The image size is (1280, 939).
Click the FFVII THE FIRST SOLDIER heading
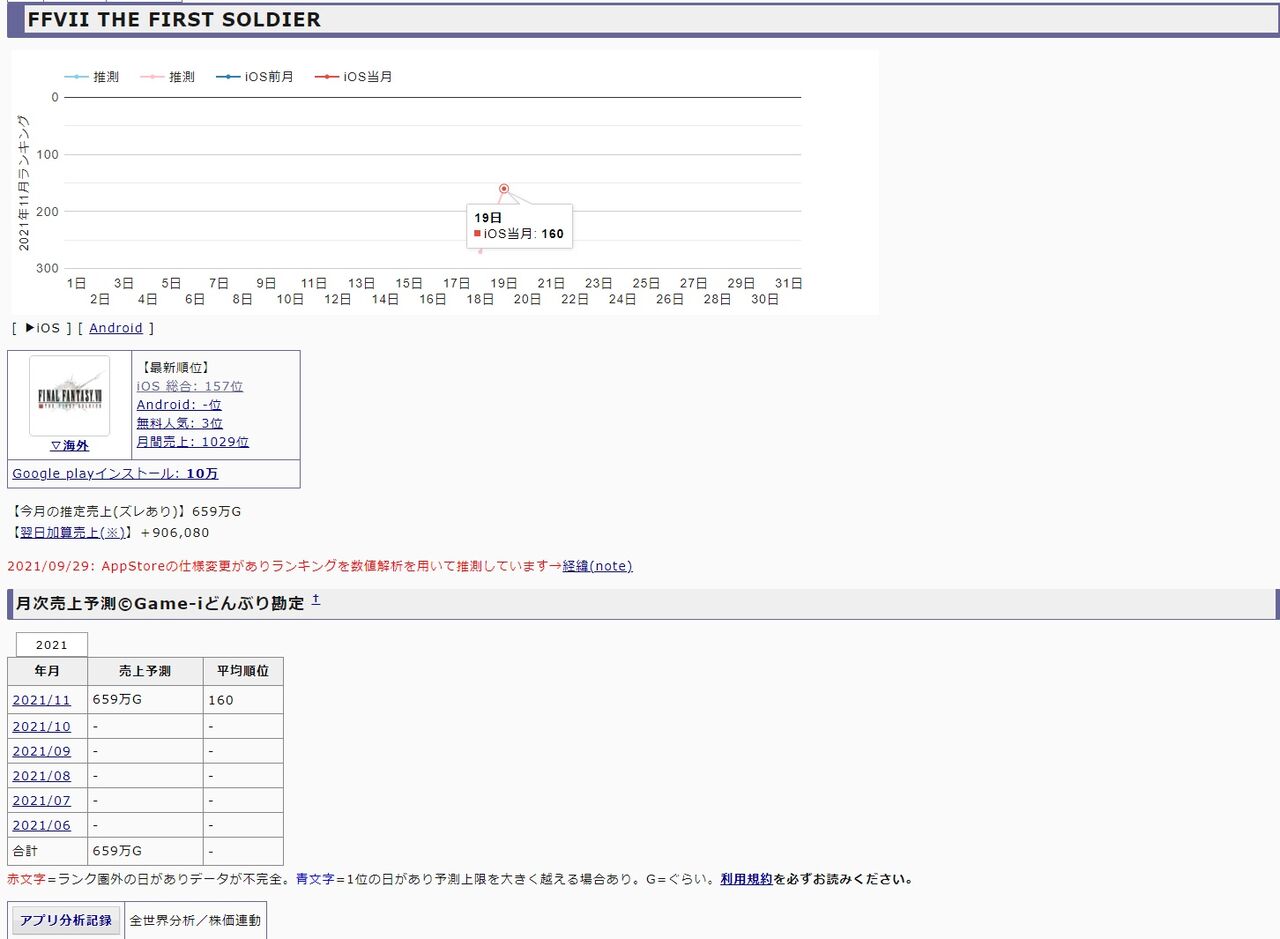tap(174, 20)
